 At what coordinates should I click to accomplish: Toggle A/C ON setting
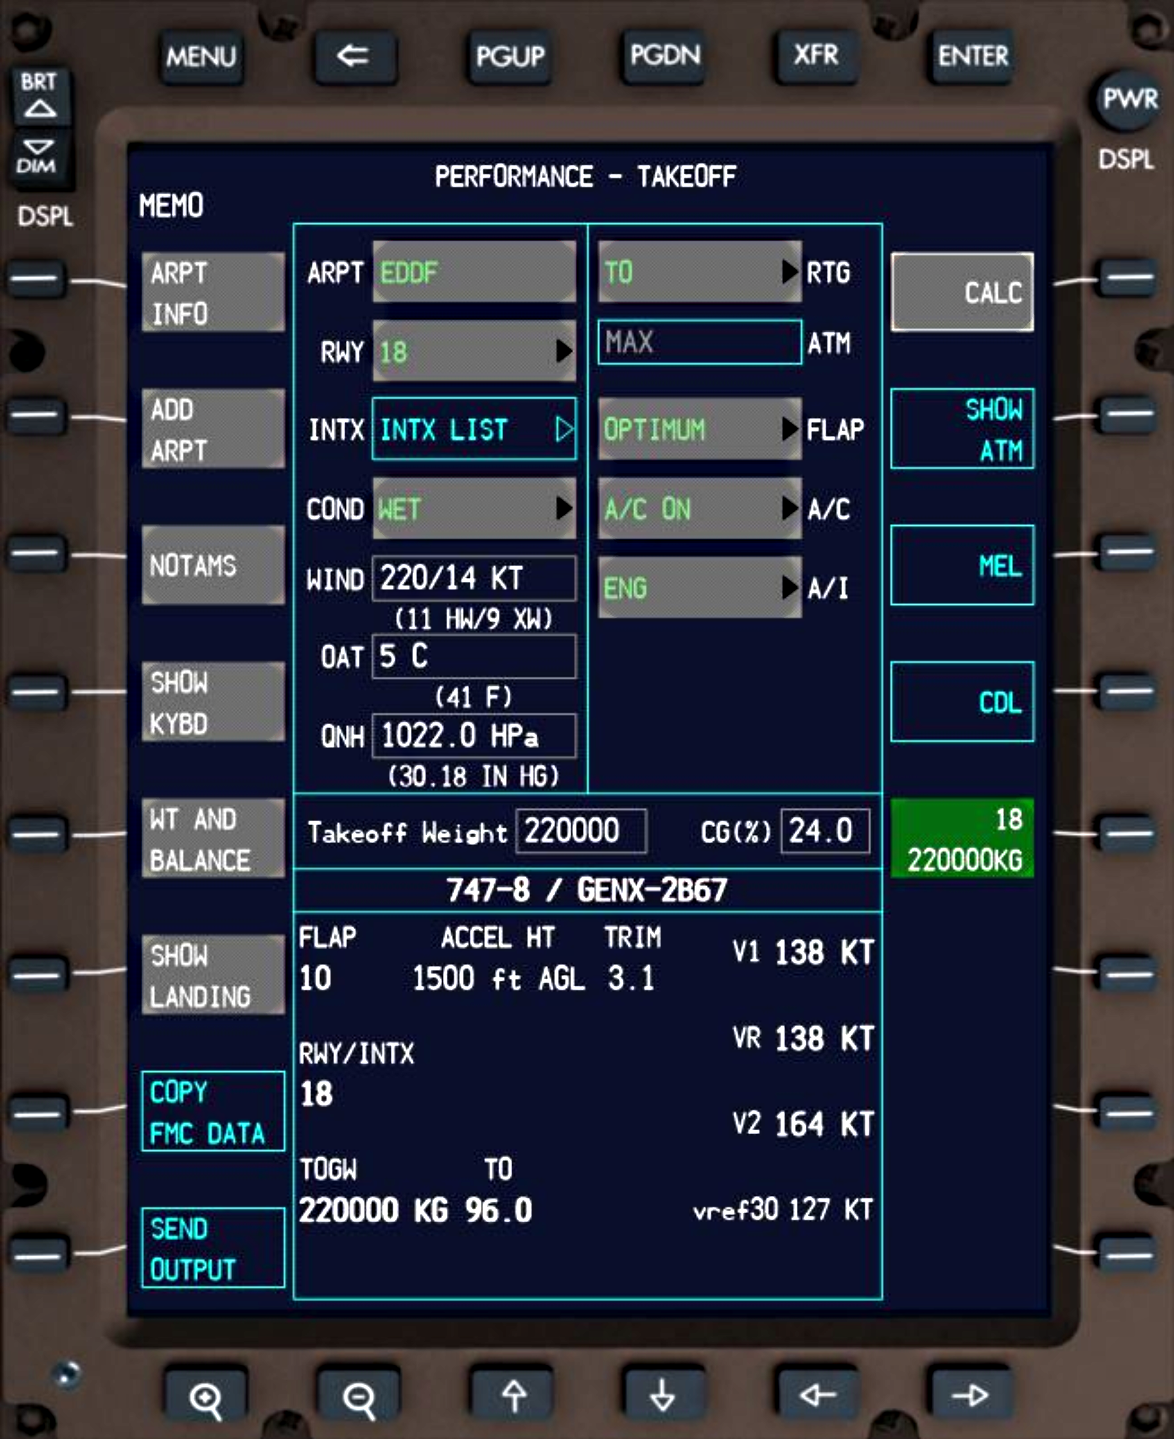click(x=700, y=508)
